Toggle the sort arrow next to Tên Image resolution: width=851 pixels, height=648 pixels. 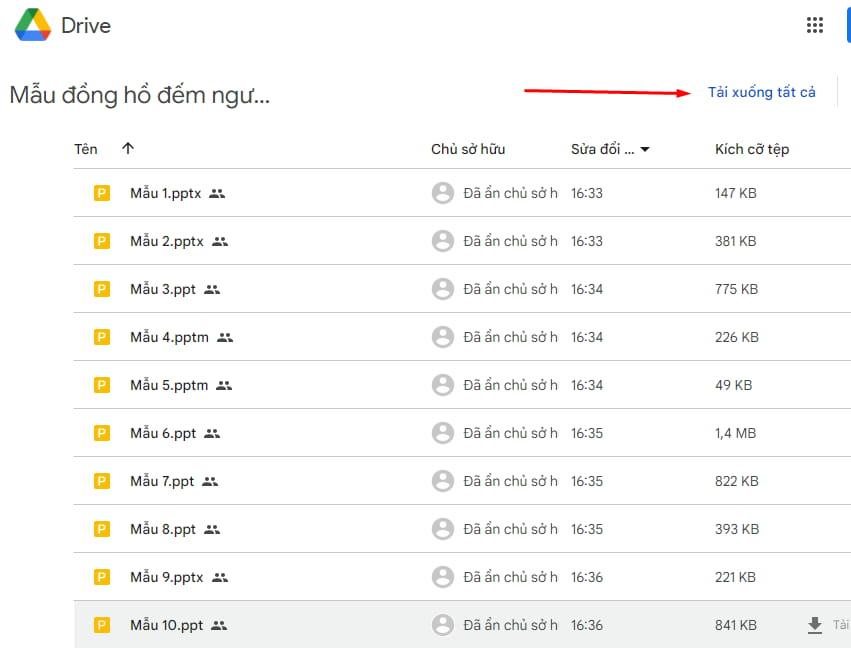(128, 148)
